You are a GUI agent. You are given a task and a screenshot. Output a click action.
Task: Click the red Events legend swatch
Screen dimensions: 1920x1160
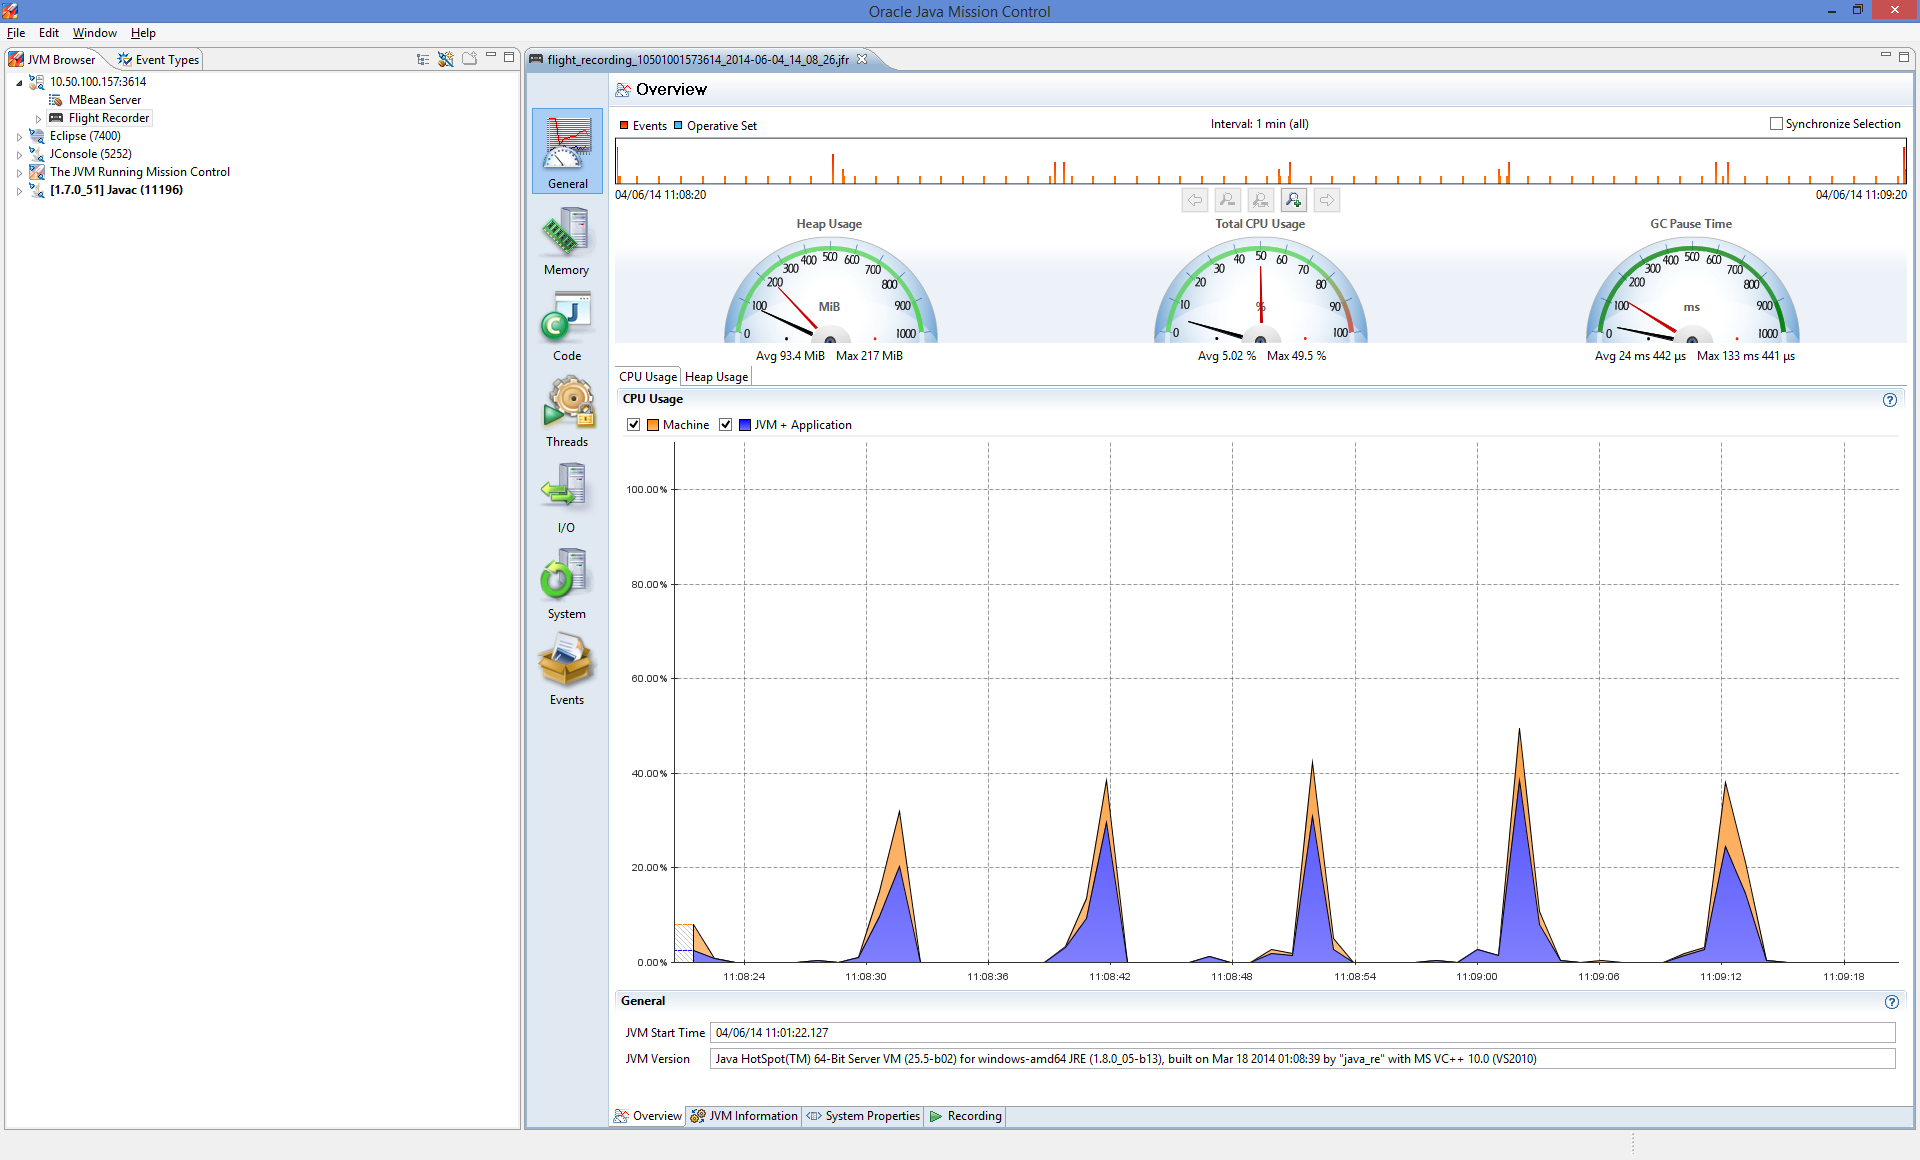624,125
